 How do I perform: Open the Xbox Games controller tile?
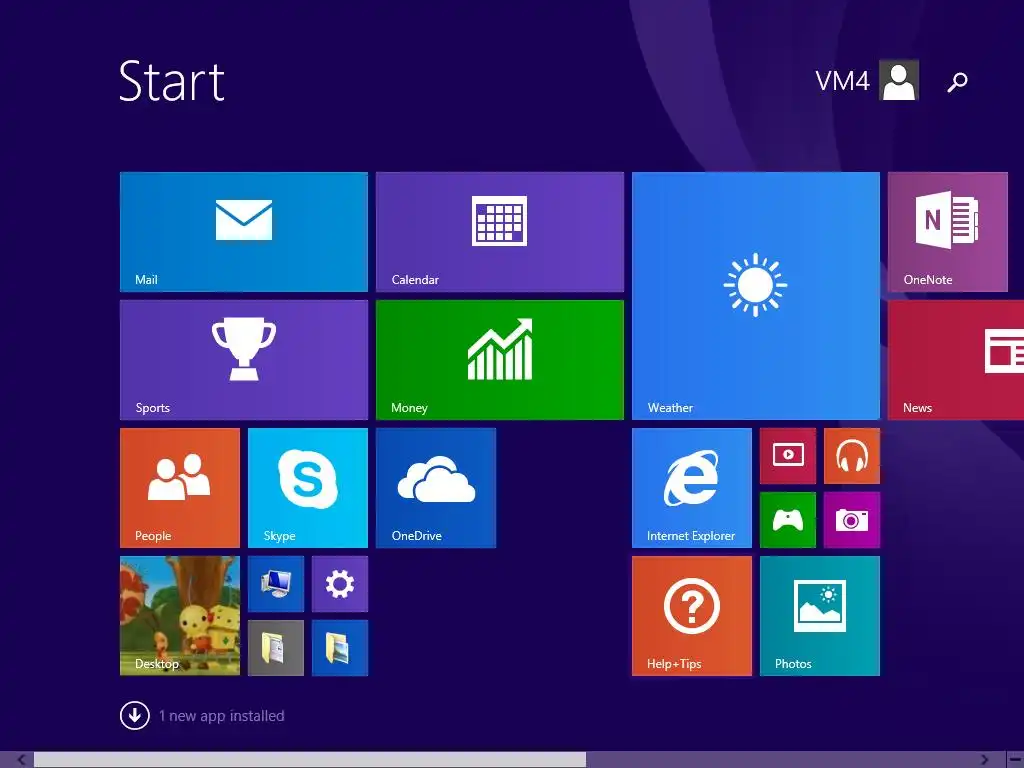[x=788, y=520]
